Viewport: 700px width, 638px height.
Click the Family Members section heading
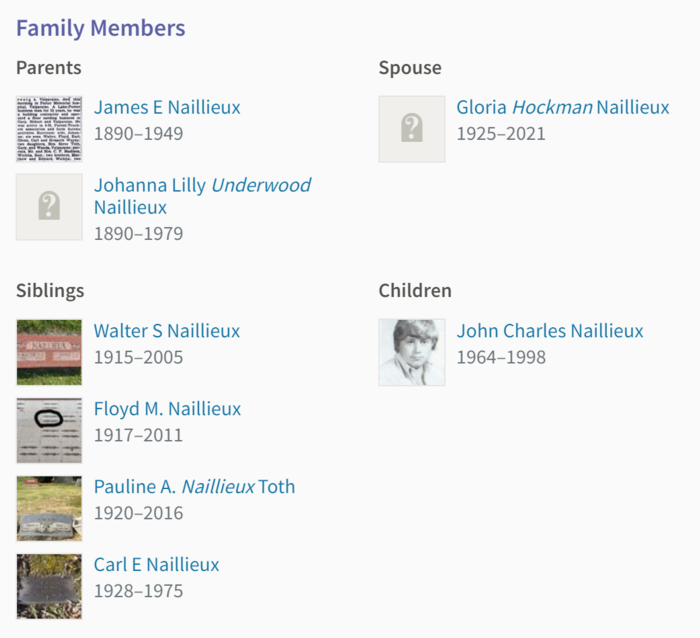pos(100,28)
